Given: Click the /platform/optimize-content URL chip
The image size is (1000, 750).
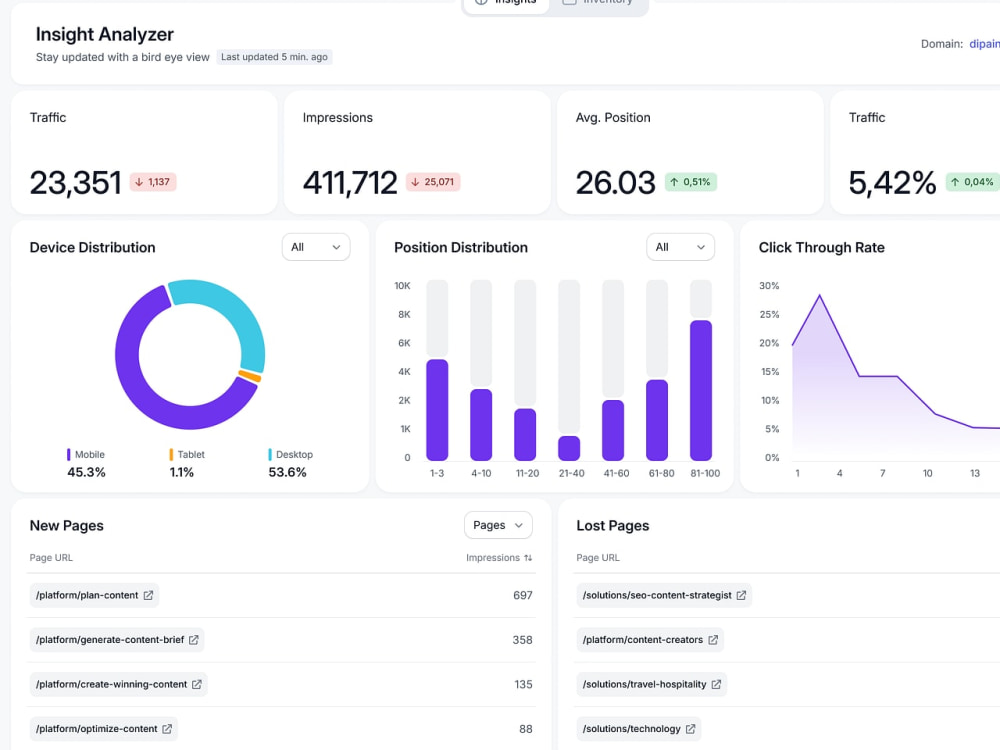Looking at the screenshot, I should (103, 729).
